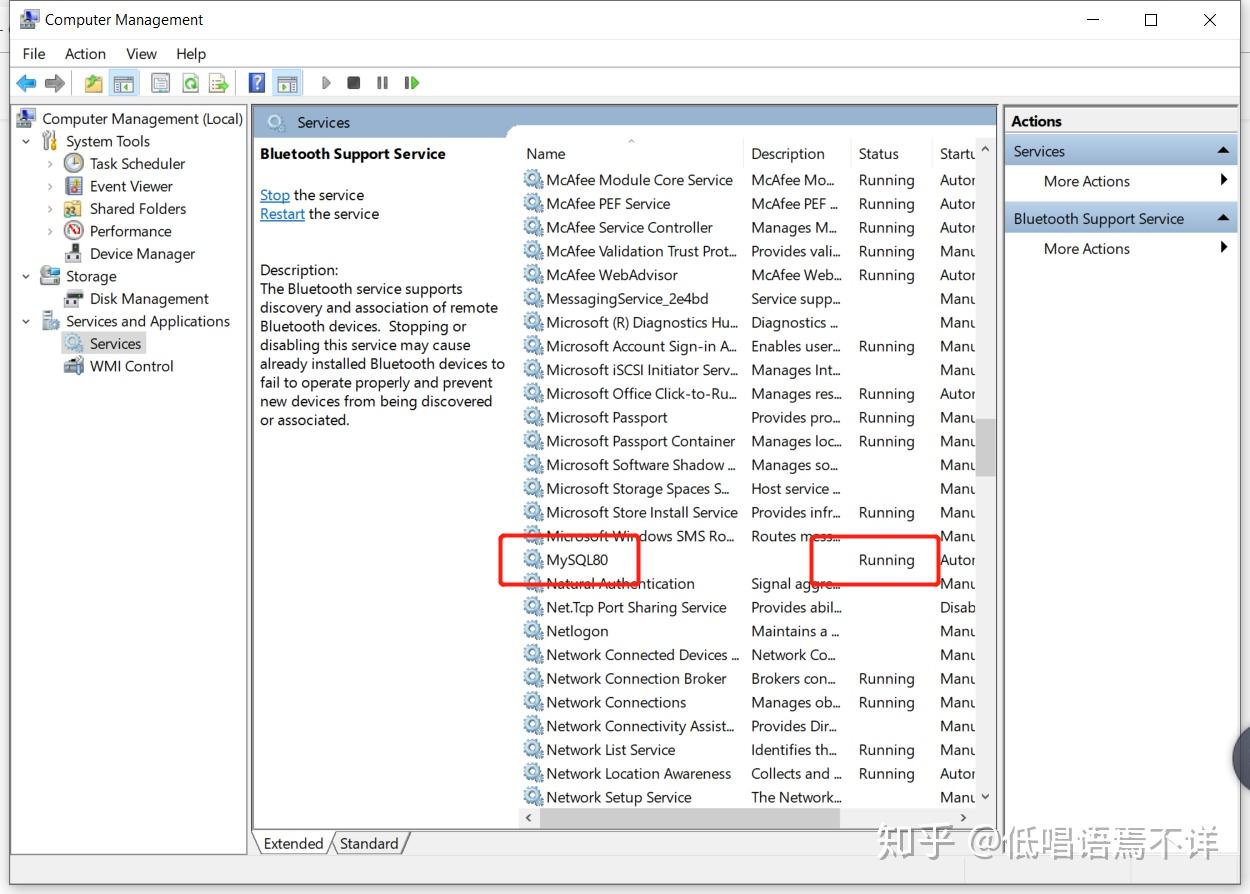Sort by the Description column header

click(x=797, y=153)
